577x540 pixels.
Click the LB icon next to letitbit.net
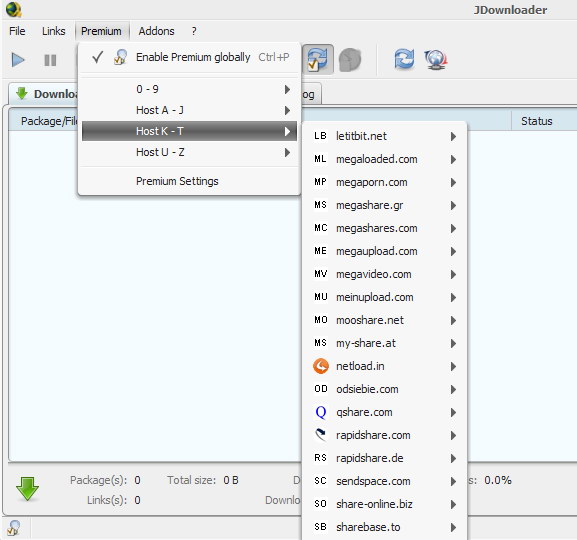[x=321, y=136]
